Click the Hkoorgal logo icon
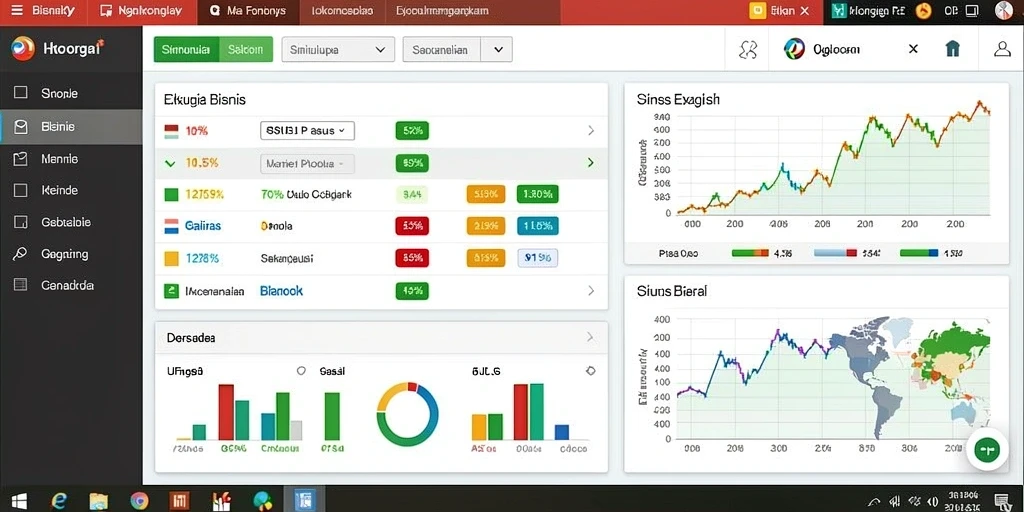 pyautogui.click(x=23, y=48)
